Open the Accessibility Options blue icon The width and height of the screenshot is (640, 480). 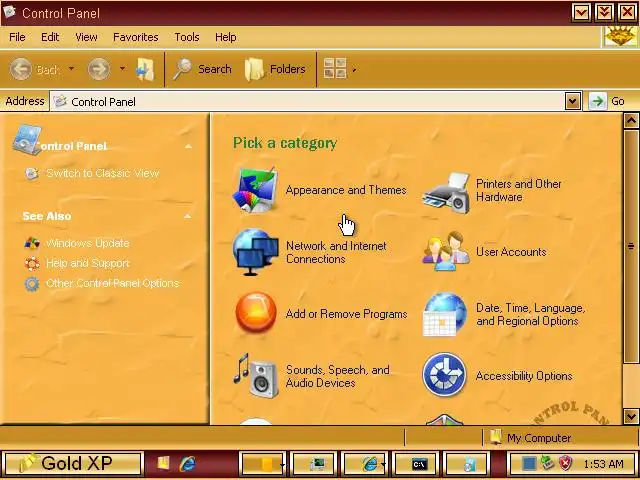click(x=444, y=375)
